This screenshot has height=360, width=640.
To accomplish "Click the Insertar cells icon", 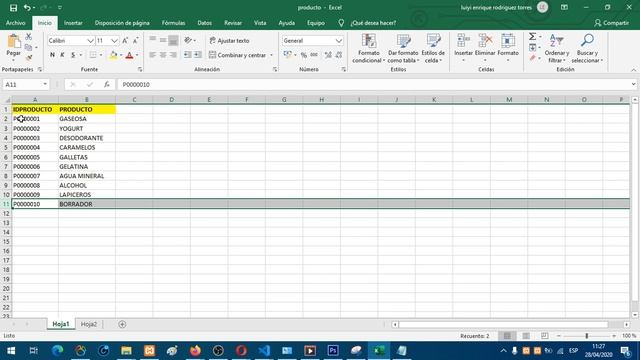I will tap(464, 41).
